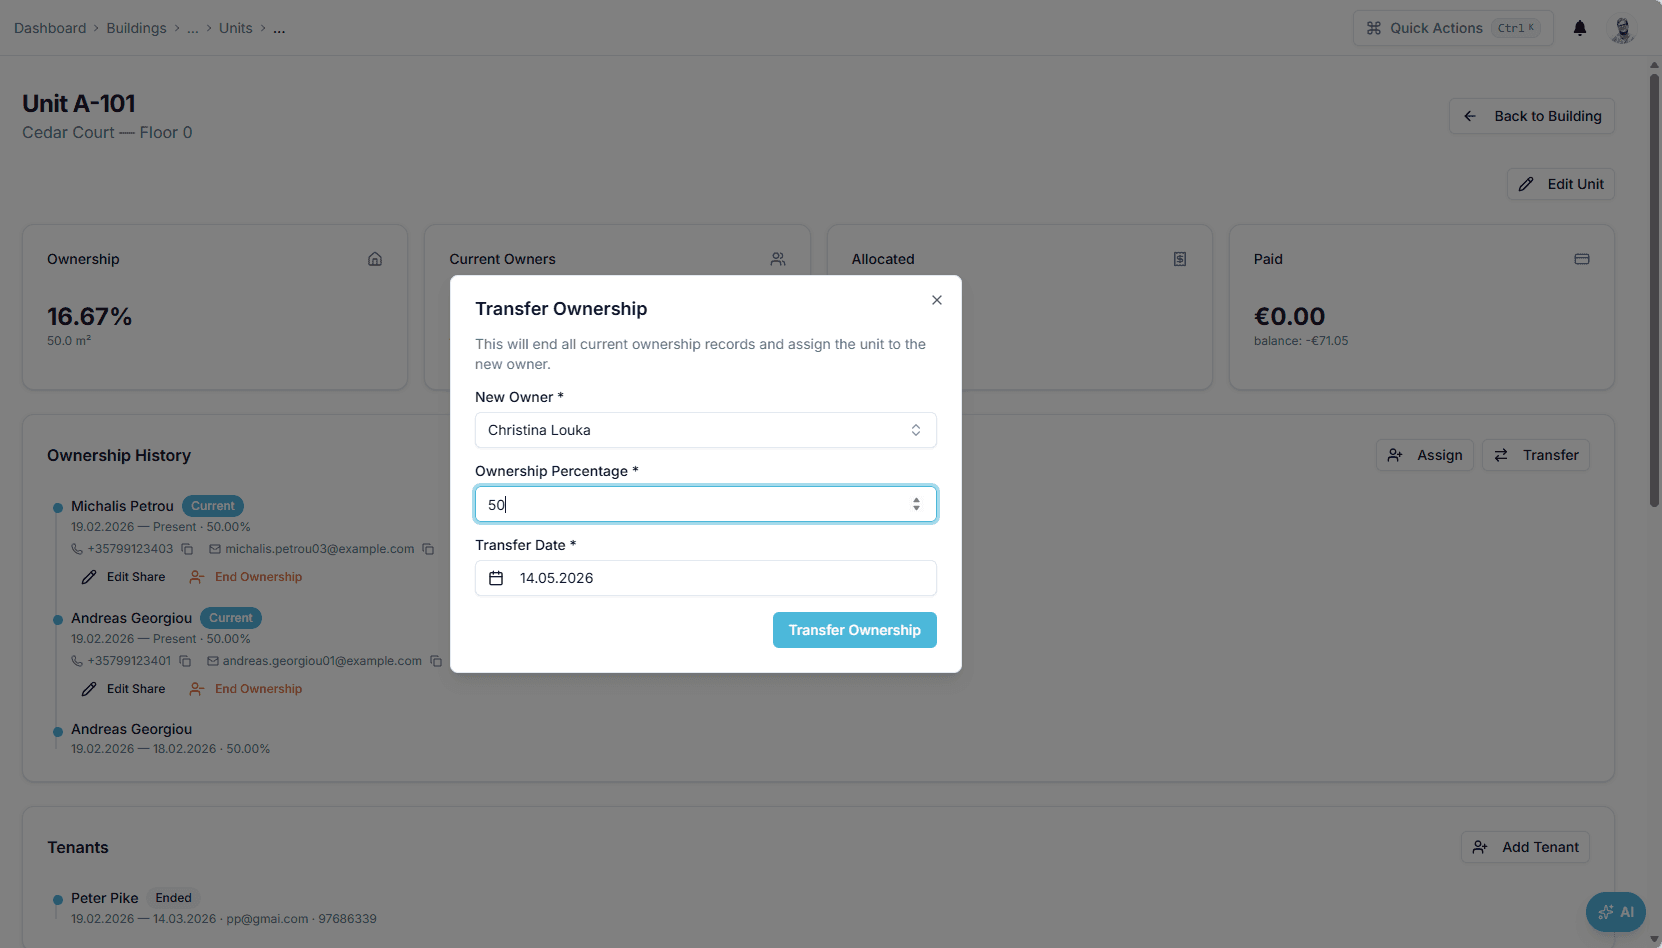Open the New Owner dropdown
This screenshot has width=1662, height=948.
pos(706,430)
